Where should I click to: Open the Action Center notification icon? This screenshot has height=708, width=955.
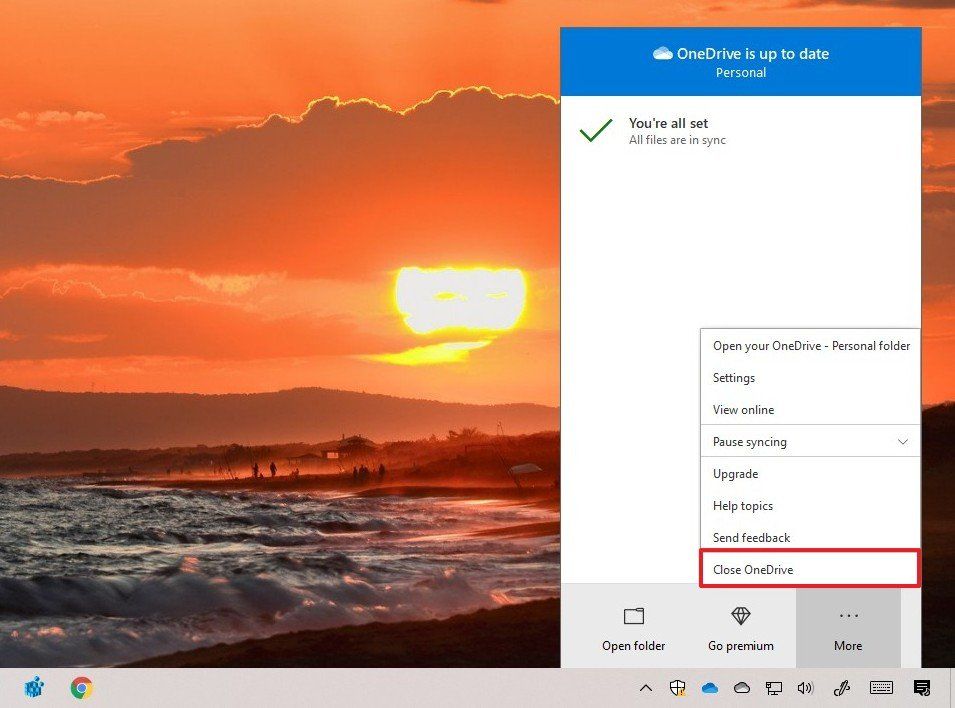point(921,688)
